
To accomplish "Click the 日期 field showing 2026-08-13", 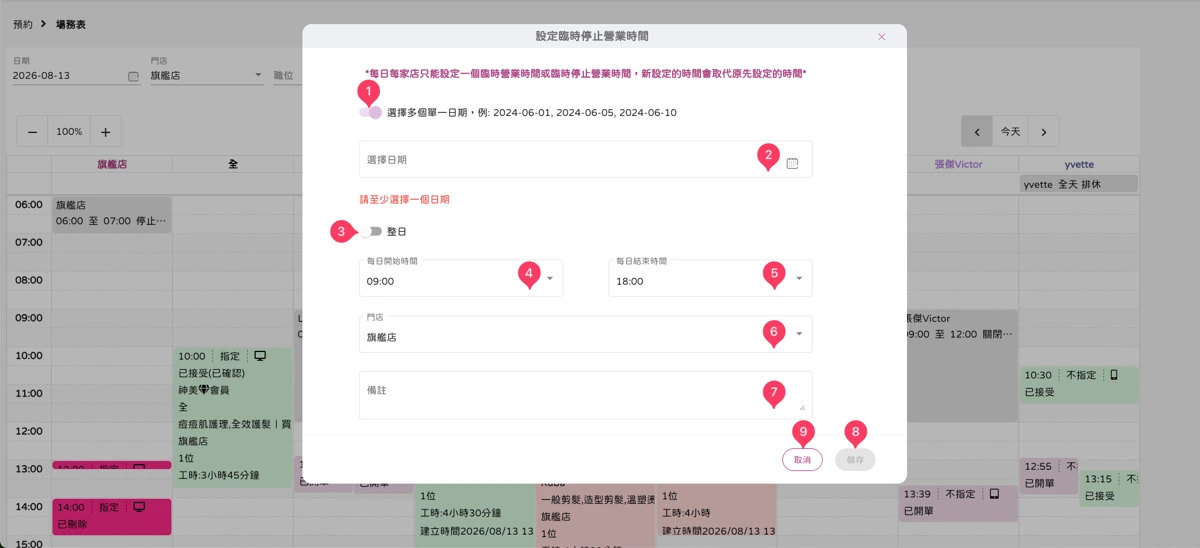I will click(76, 75).
